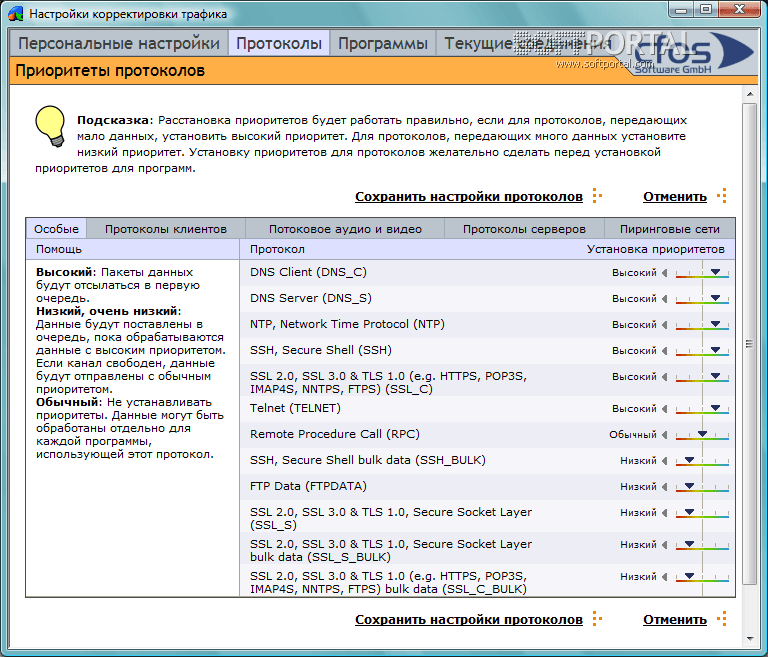Lower priority arrow for Remote Procedure Call
This screenshot has height=657, width=768.
click(665, 435)
